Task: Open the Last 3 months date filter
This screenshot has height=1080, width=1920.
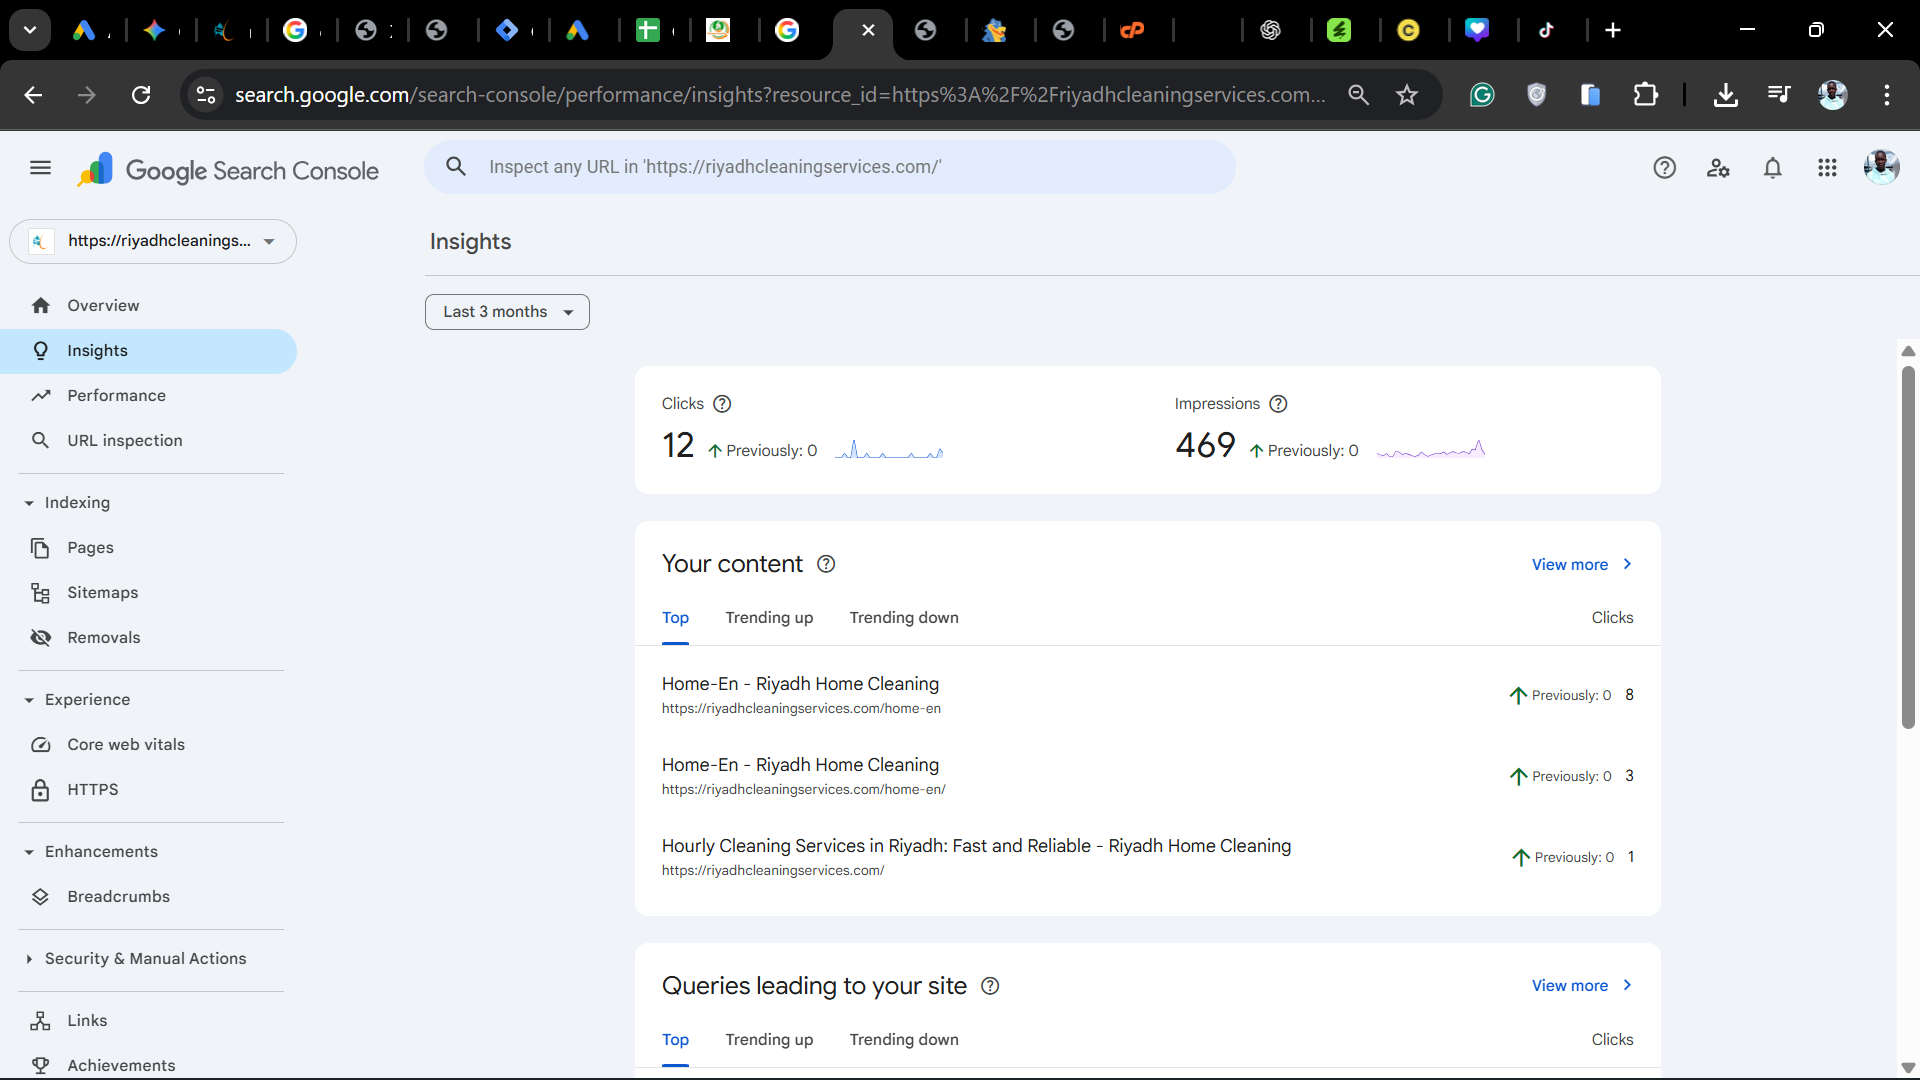Action: pos(507,311)
